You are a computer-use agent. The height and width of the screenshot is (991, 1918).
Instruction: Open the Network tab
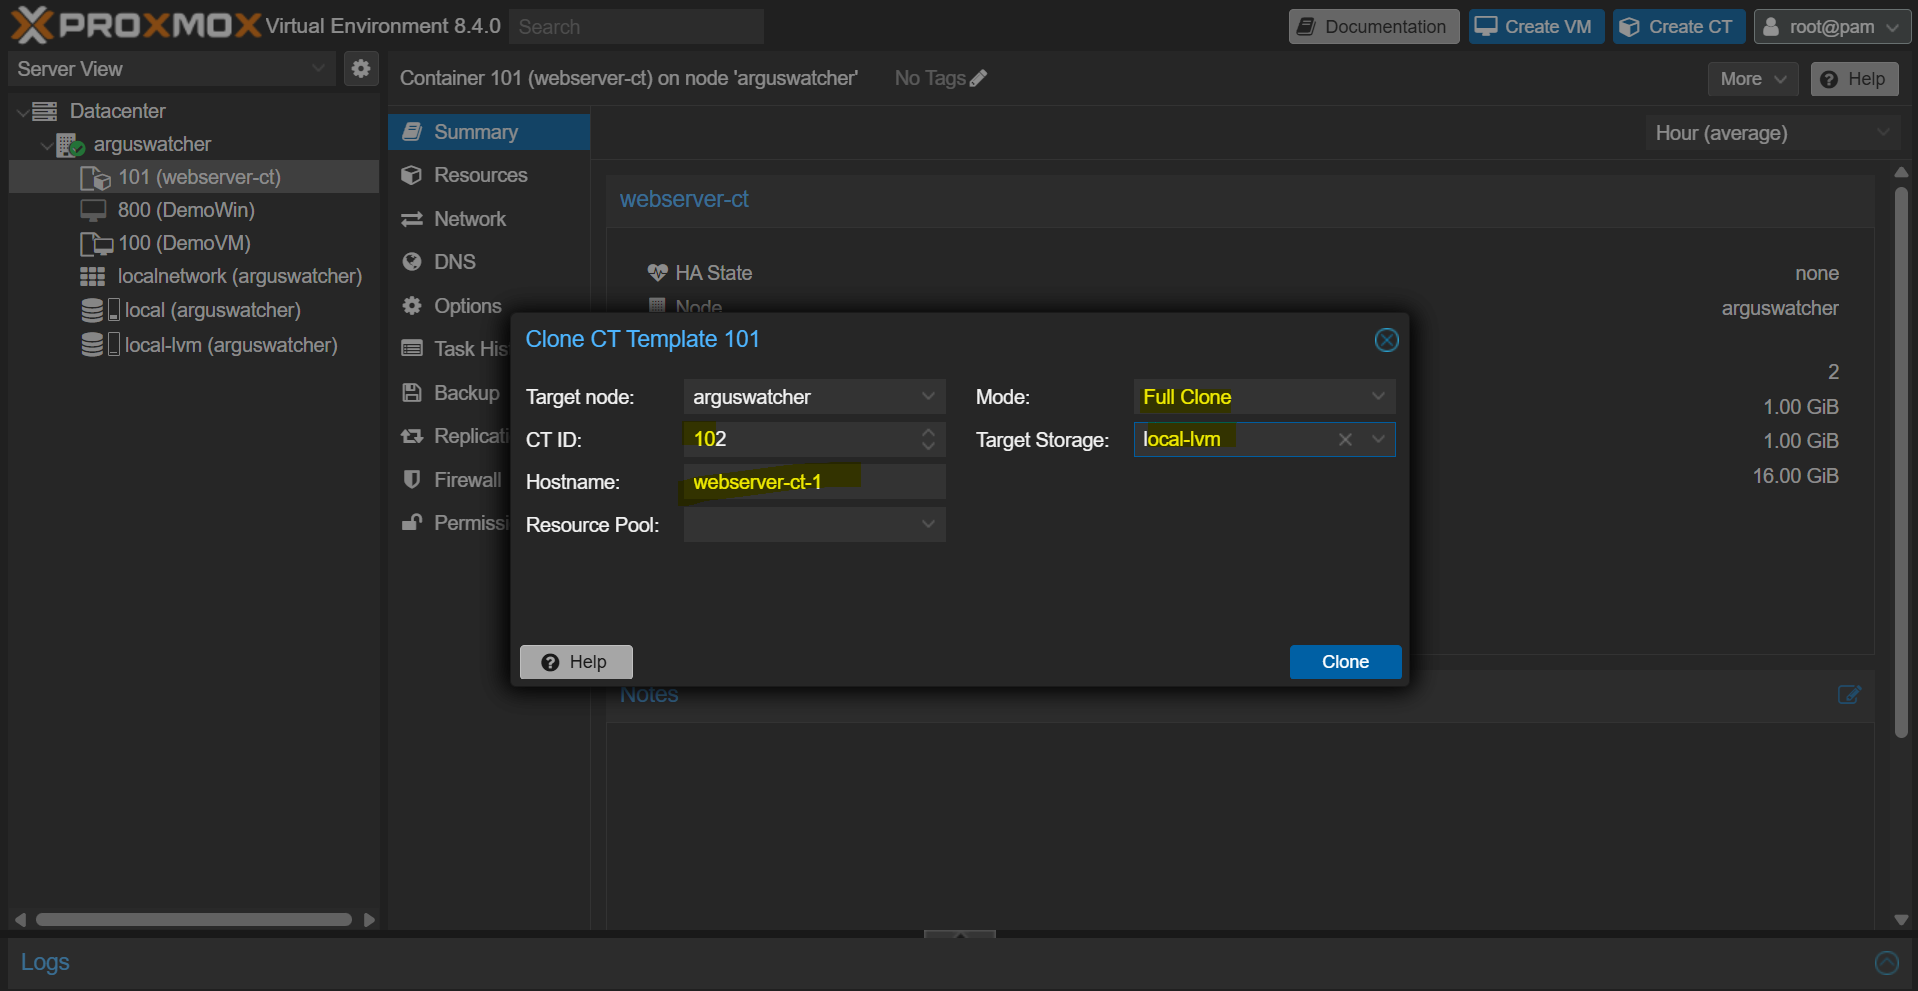click(489, 219)
